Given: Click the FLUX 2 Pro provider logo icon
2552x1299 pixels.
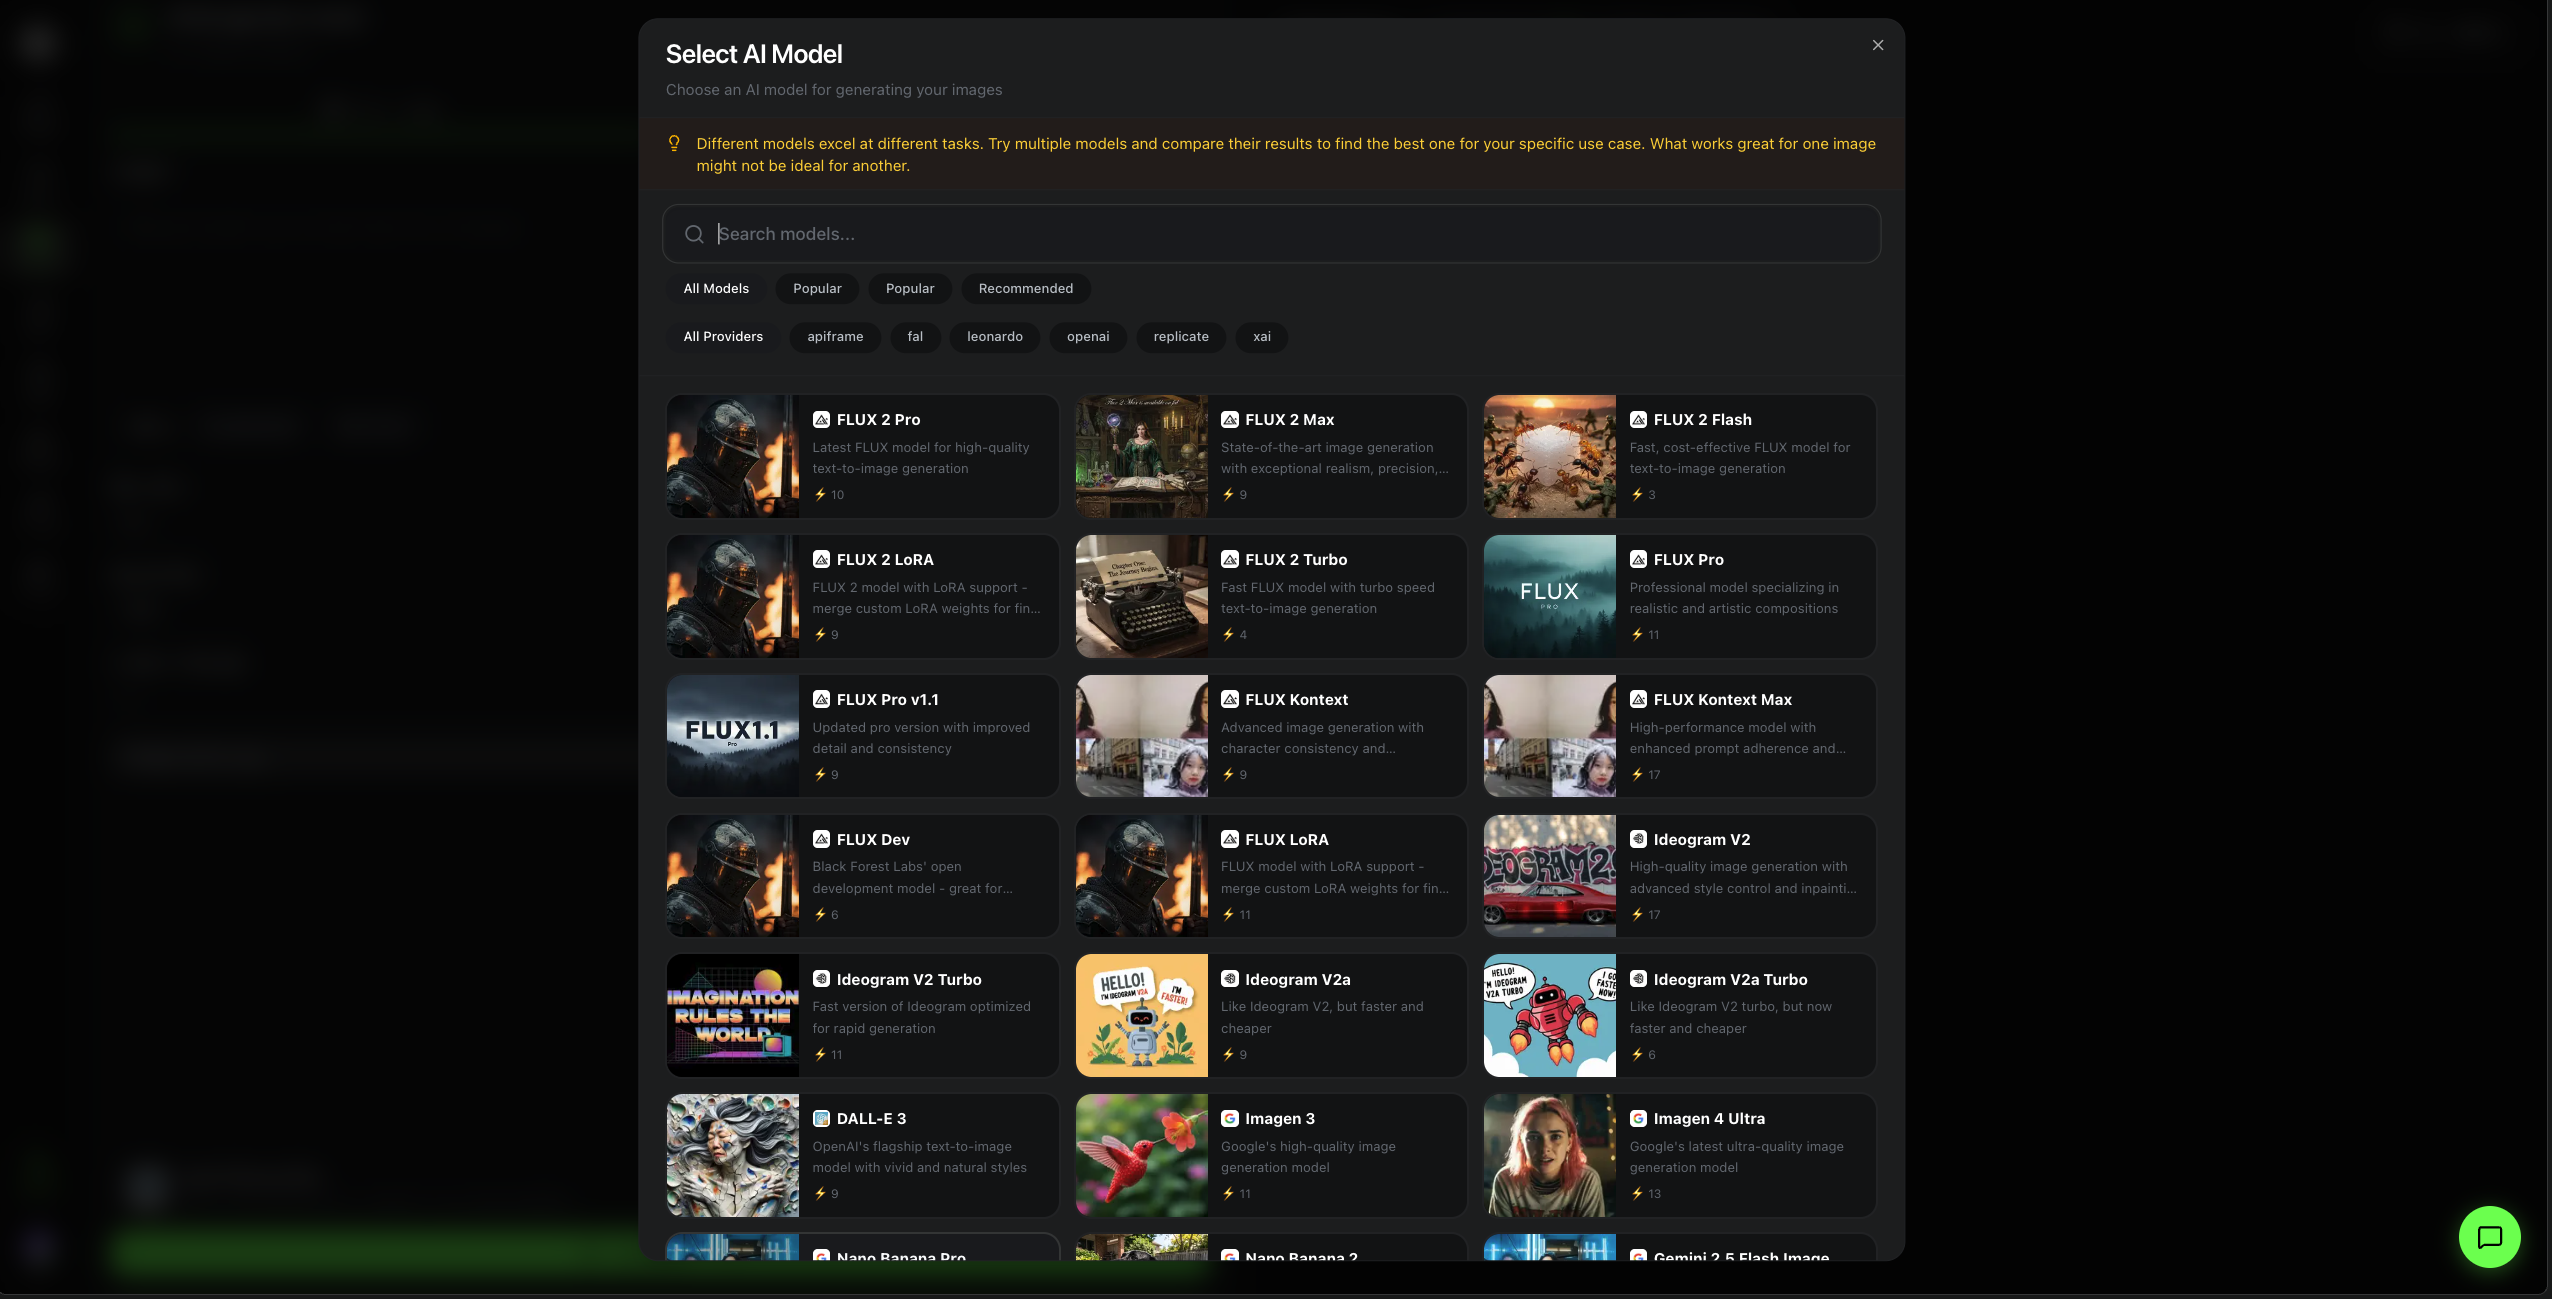Looking at the screenshot, I should click(x=821, y=420).
